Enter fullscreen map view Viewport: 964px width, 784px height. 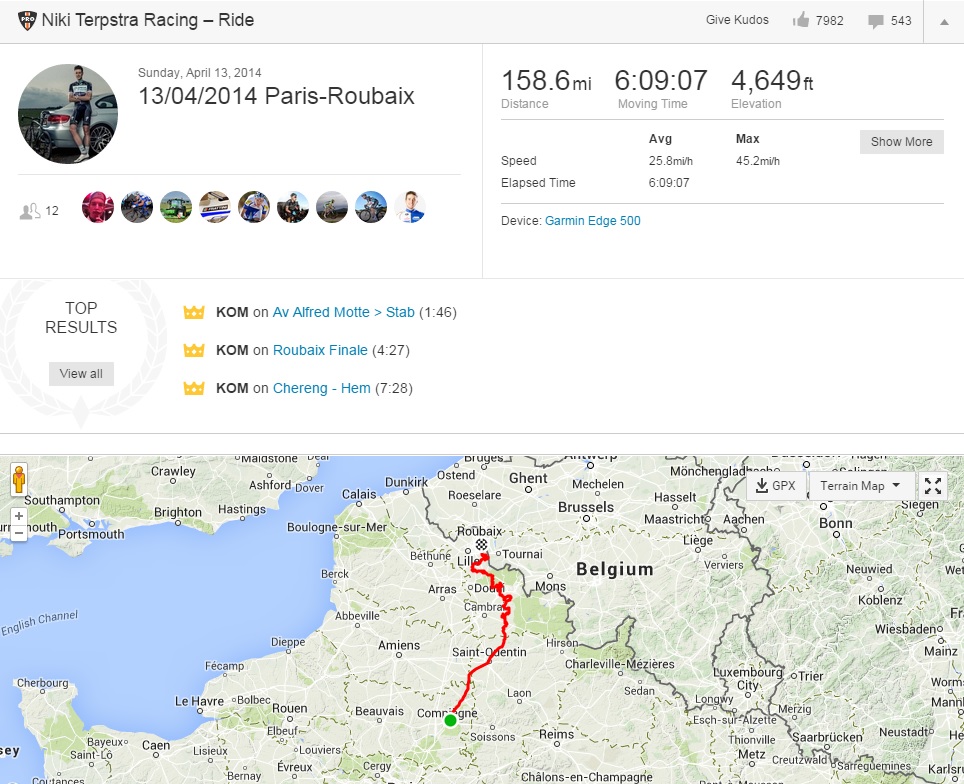pyautogui.click(x=933, y=486)
